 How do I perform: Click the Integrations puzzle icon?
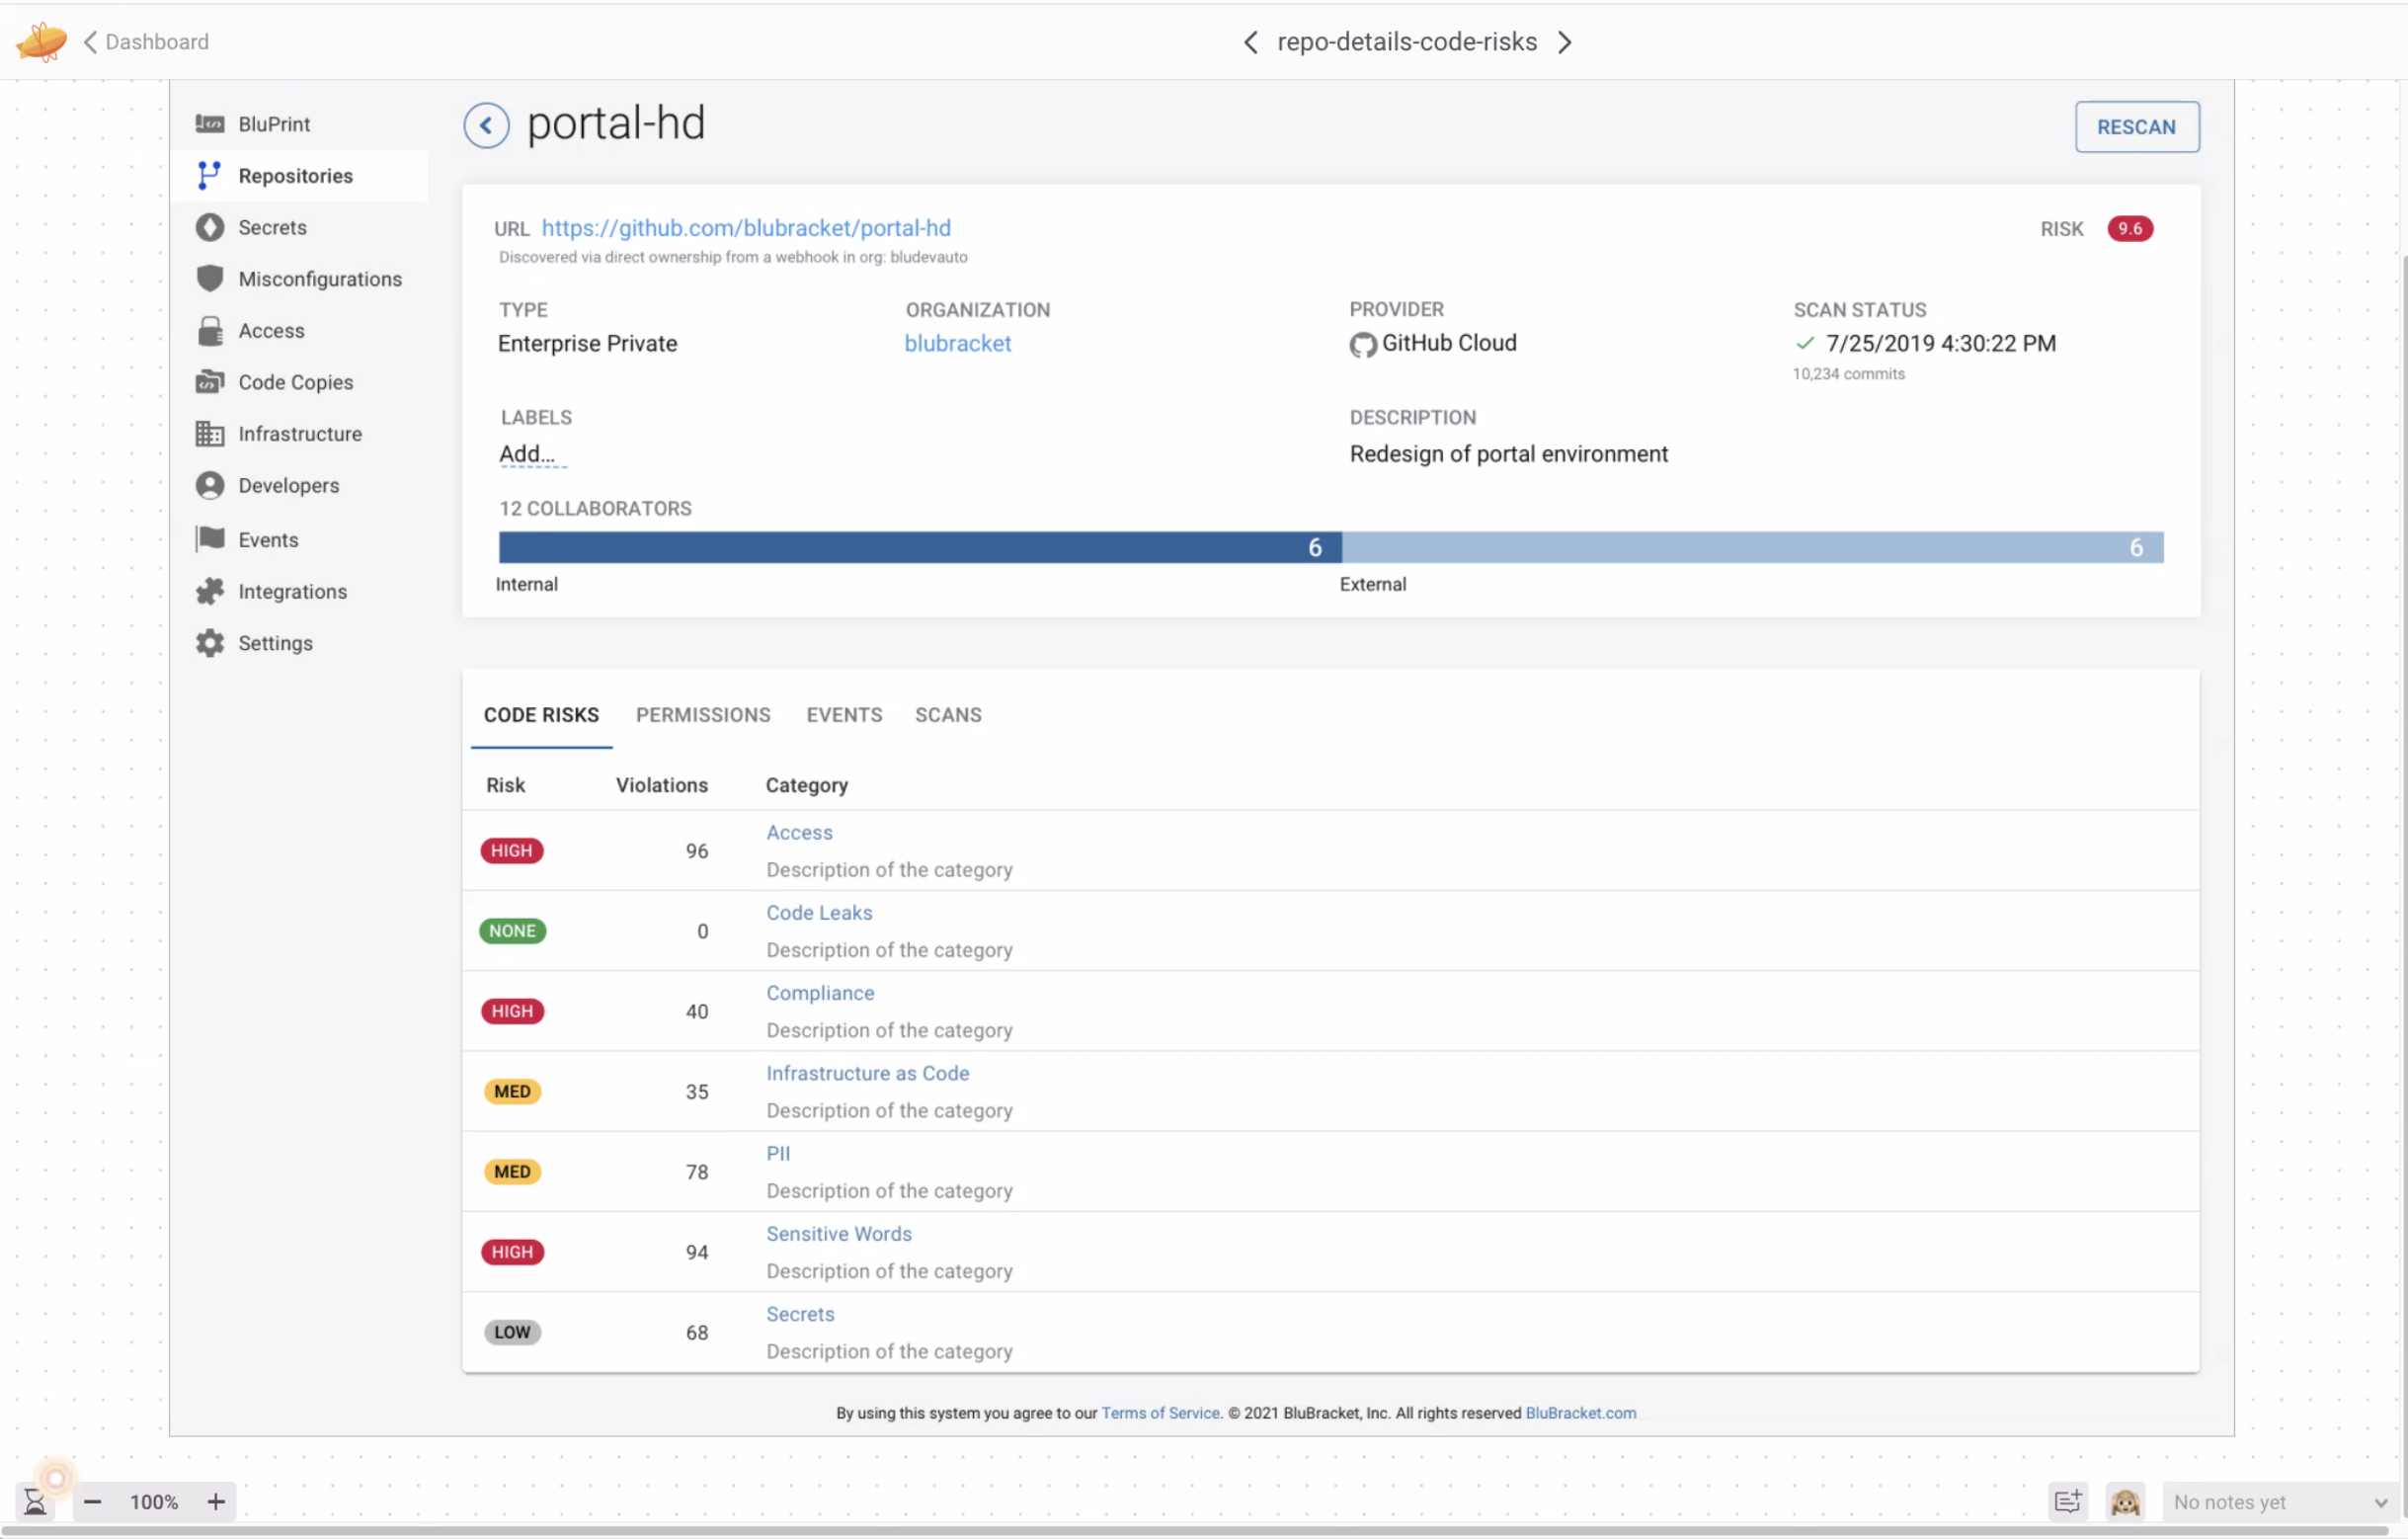click(209, 591)
